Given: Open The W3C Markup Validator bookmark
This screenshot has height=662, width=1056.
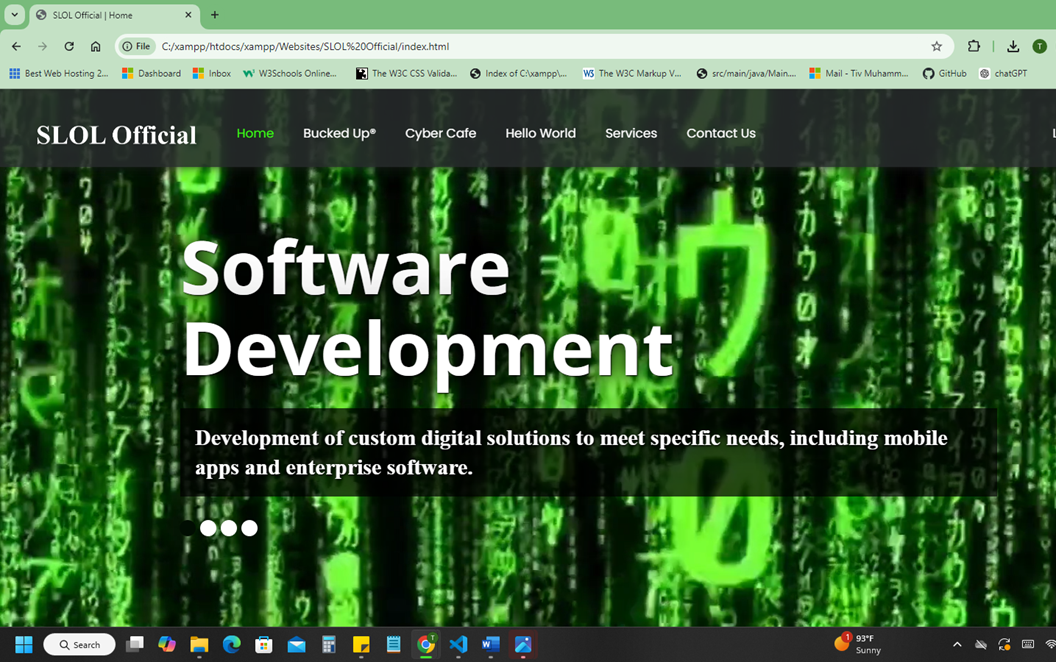Looking at the screenshot, I should (x=632, y=73).
